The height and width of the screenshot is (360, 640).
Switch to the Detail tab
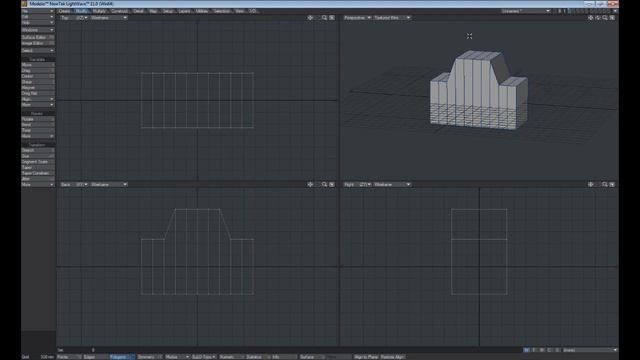[139, 11]
